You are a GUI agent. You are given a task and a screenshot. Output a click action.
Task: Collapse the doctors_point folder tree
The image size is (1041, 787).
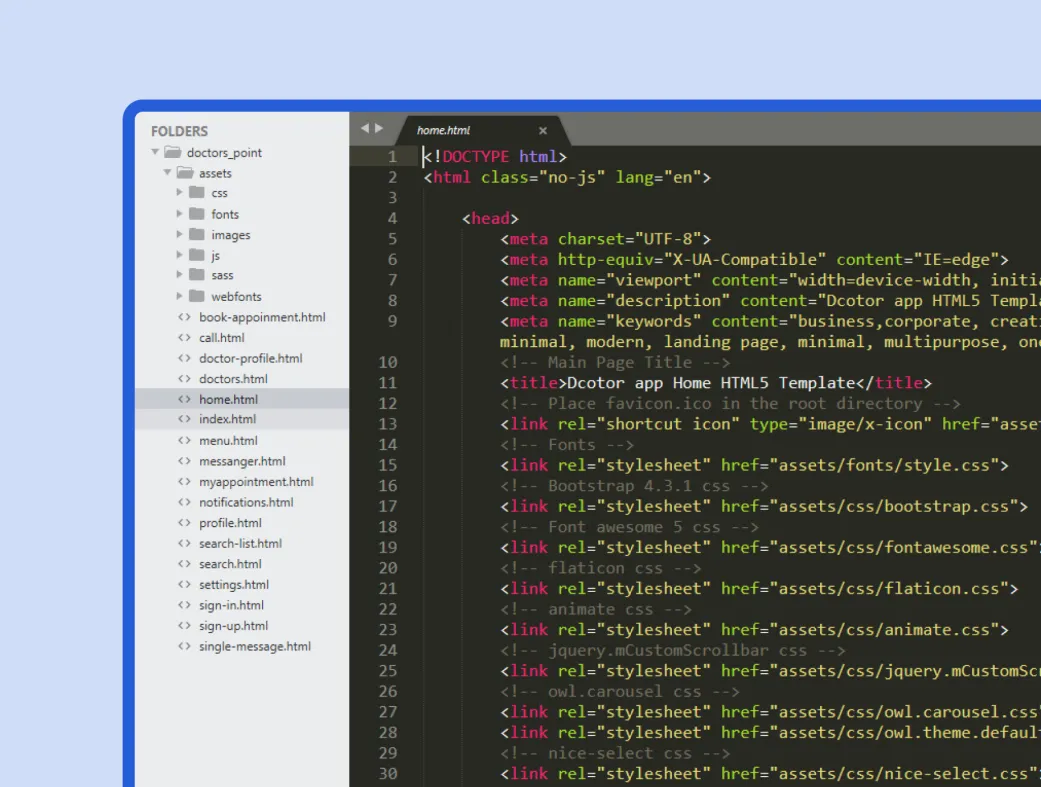click(155, 152)
